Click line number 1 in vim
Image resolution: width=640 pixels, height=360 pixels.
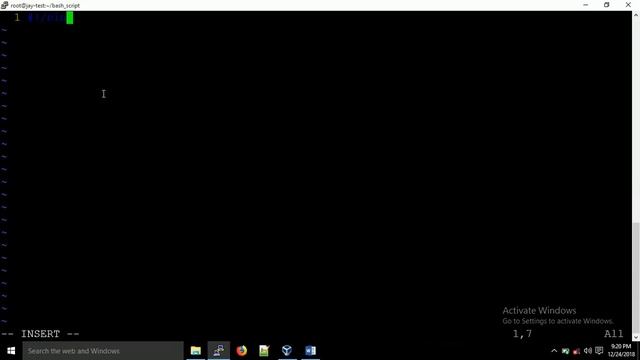pyautogui.click(x=17, y=18)
